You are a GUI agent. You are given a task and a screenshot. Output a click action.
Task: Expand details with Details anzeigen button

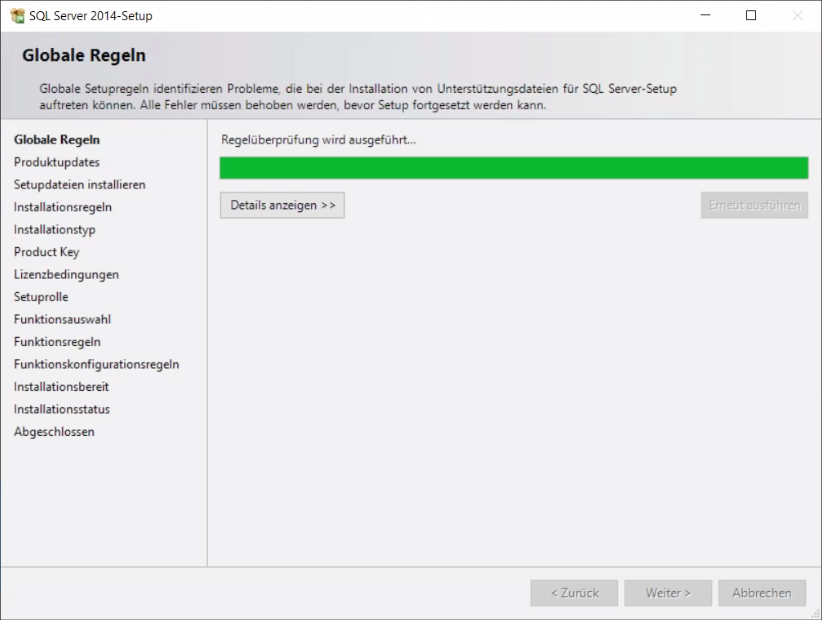(x=282, y=205)
